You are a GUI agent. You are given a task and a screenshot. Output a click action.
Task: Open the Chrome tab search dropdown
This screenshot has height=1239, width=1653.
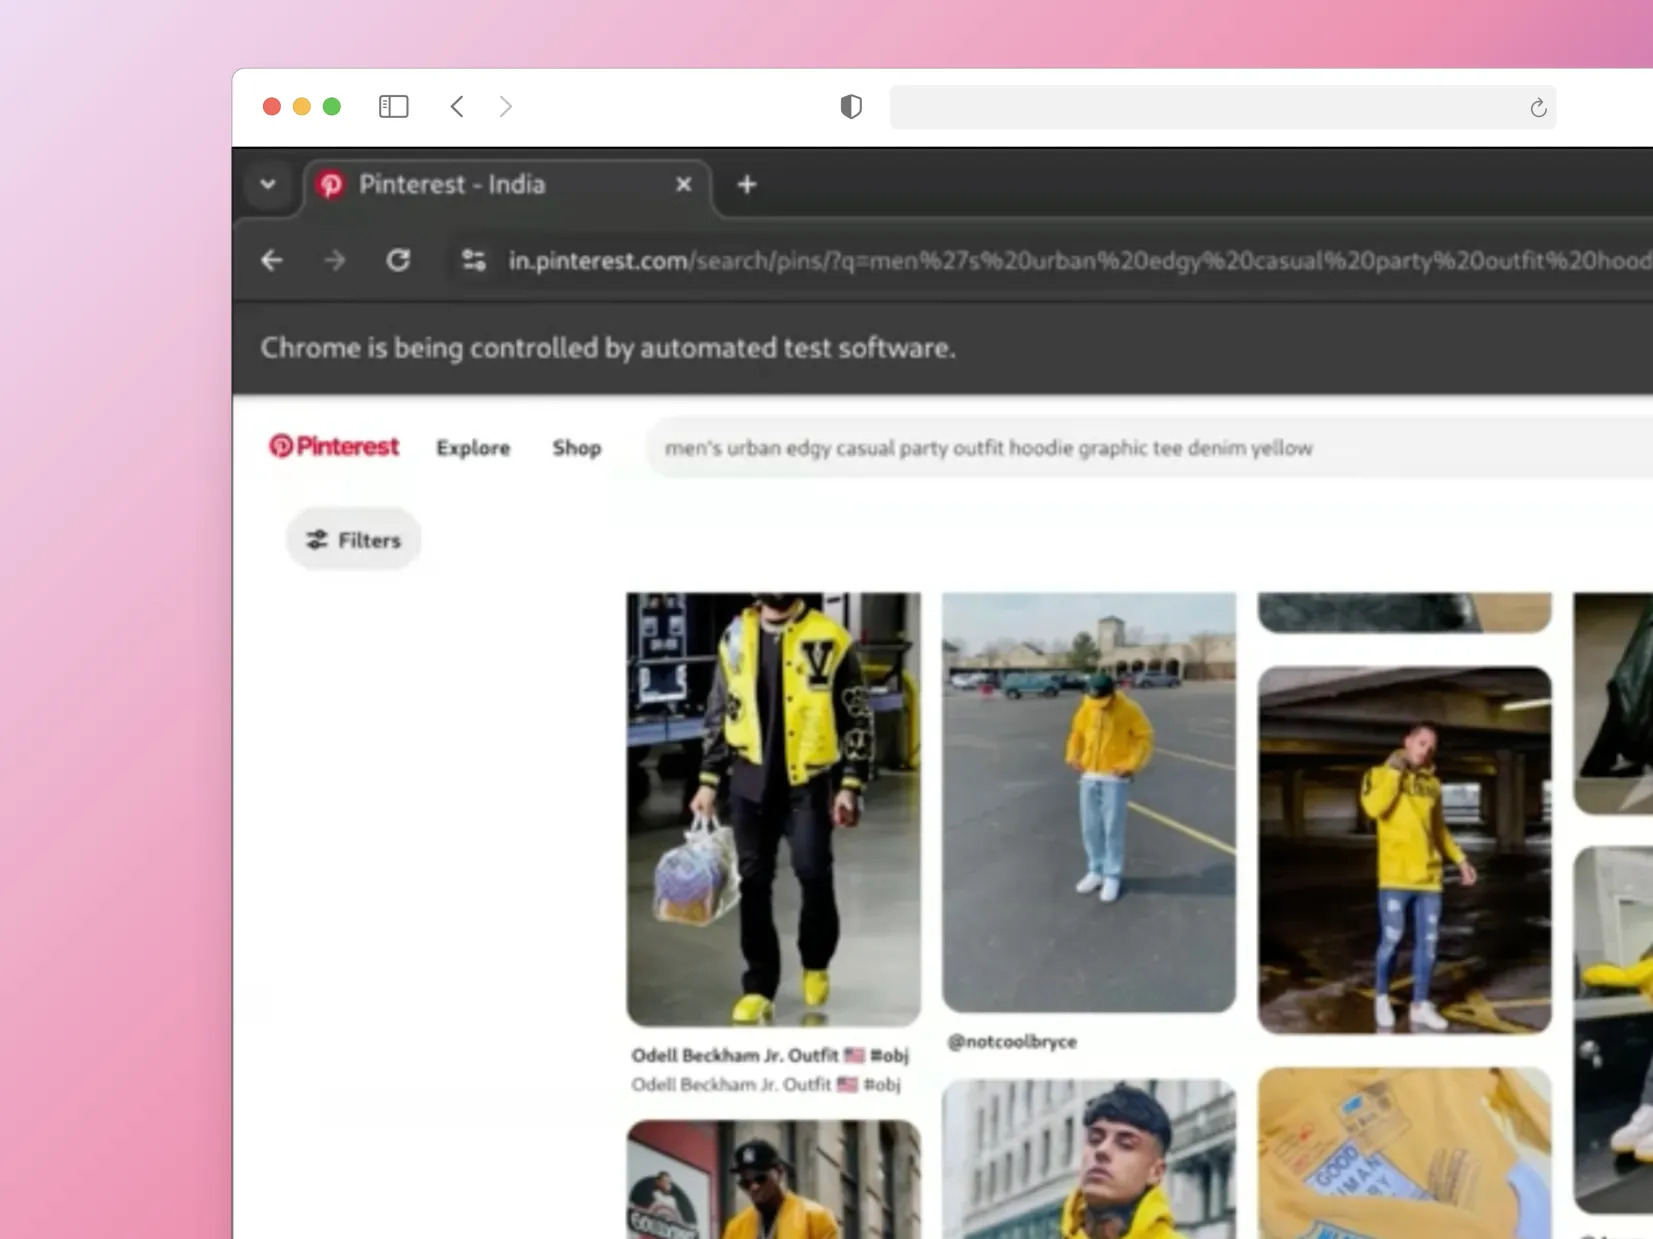[x=268, y=184]
